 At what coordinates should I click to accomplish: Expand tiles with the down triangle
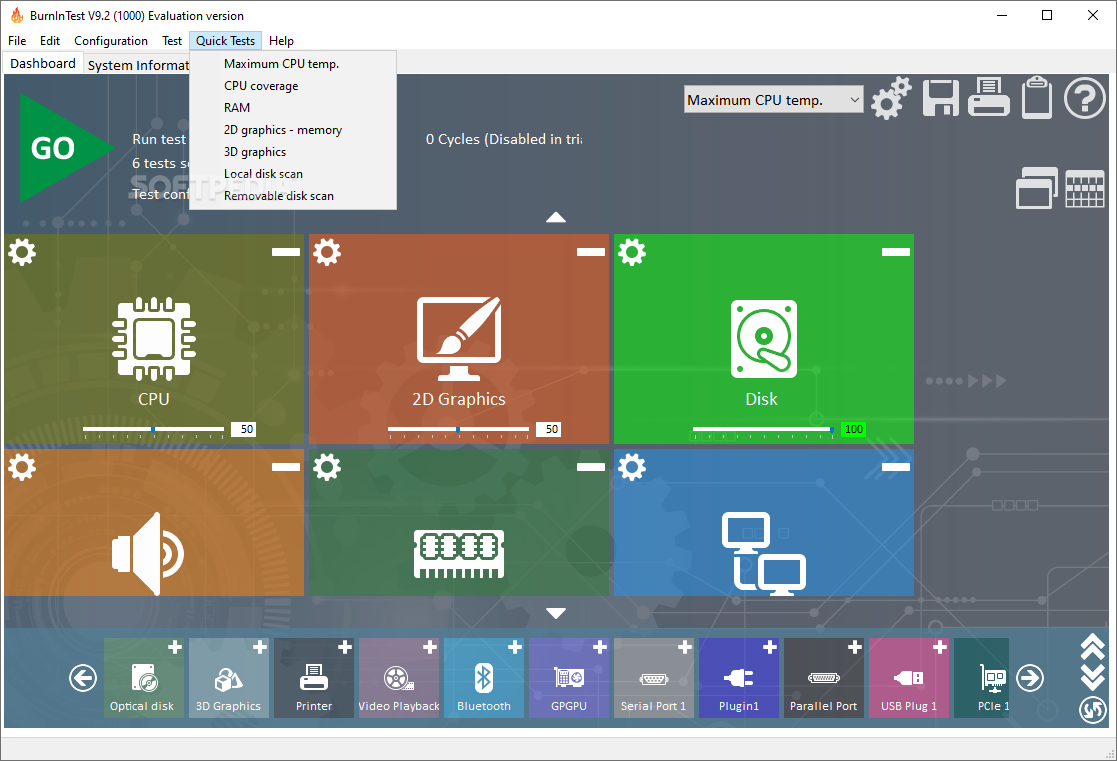pos(556,613)
